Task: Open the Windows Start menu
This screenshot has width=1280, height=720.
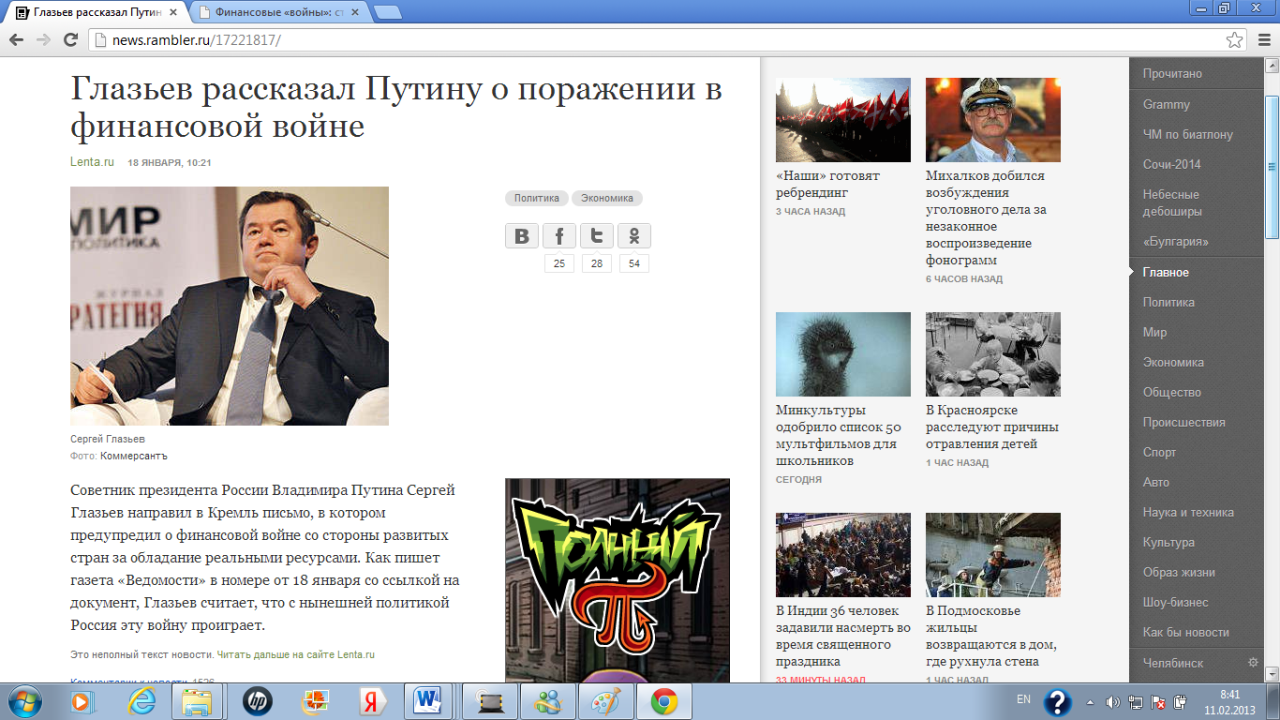Action: coord(23,702)
